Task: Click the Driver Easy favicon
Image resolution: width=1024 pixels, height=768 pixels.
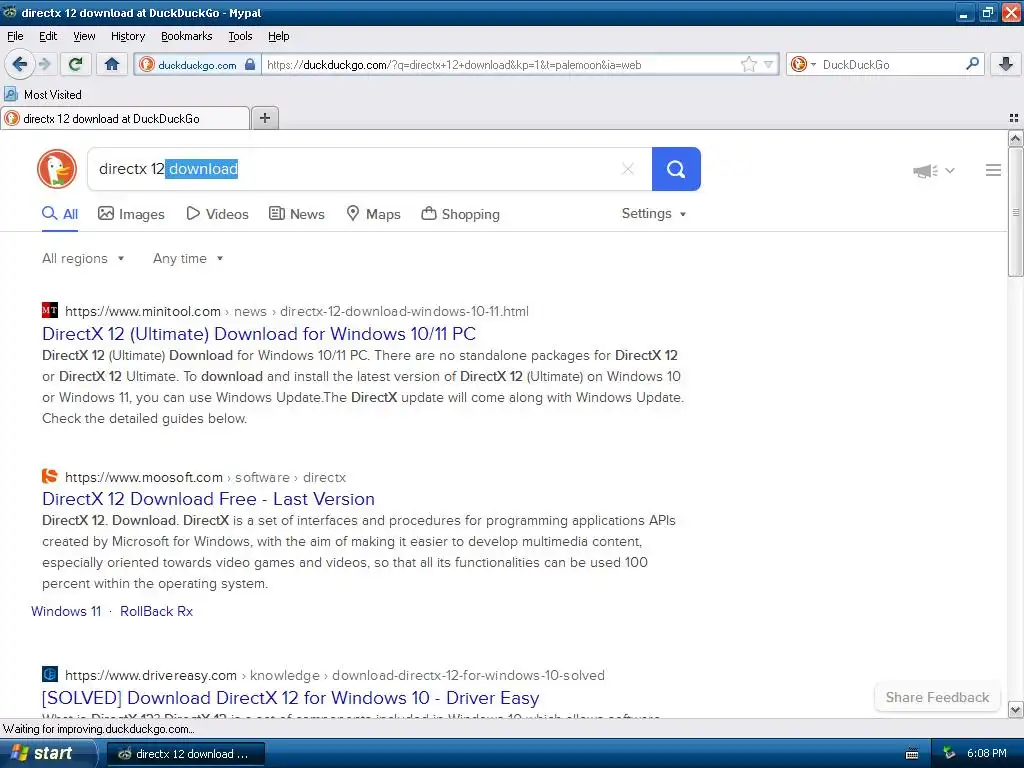Action: tap(50, 673)
